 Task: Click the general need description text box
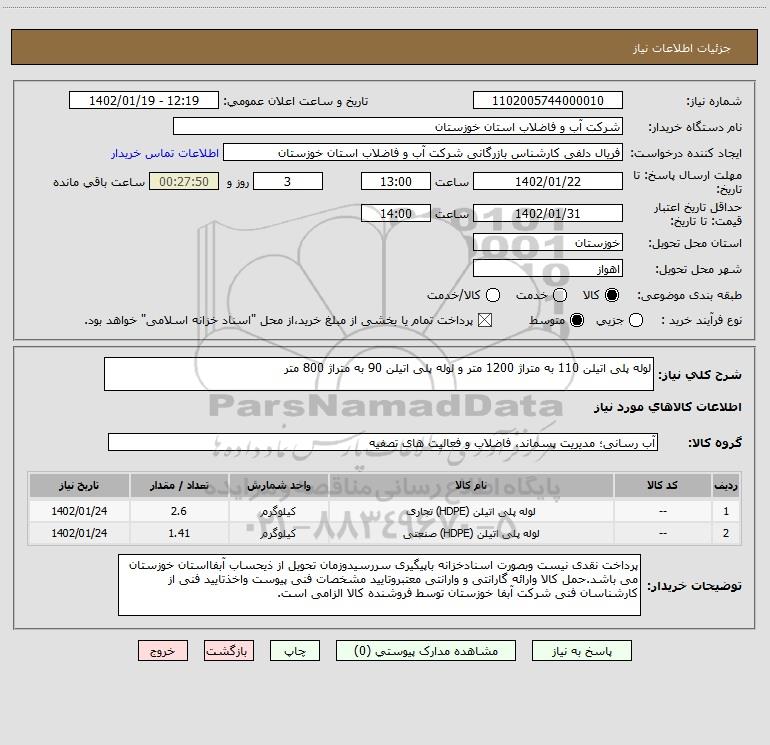click(379, 374)
